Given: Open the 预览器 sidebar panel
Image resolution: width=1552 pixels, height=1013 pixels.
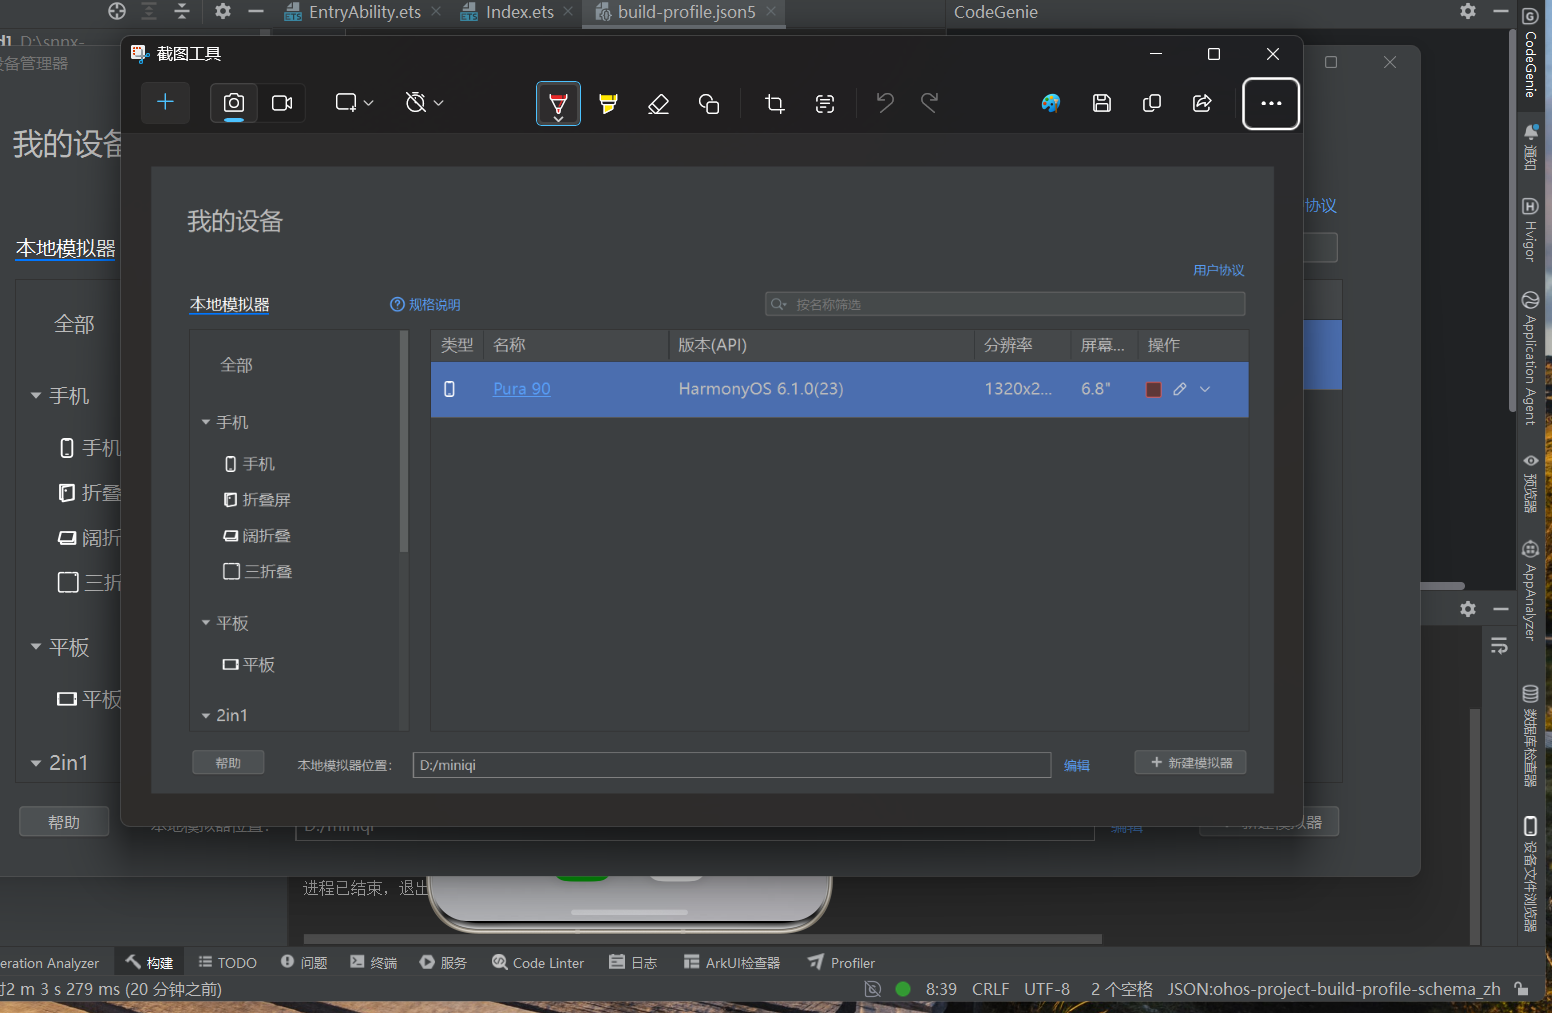Looking at the screenshot, I should point(1530,483).
